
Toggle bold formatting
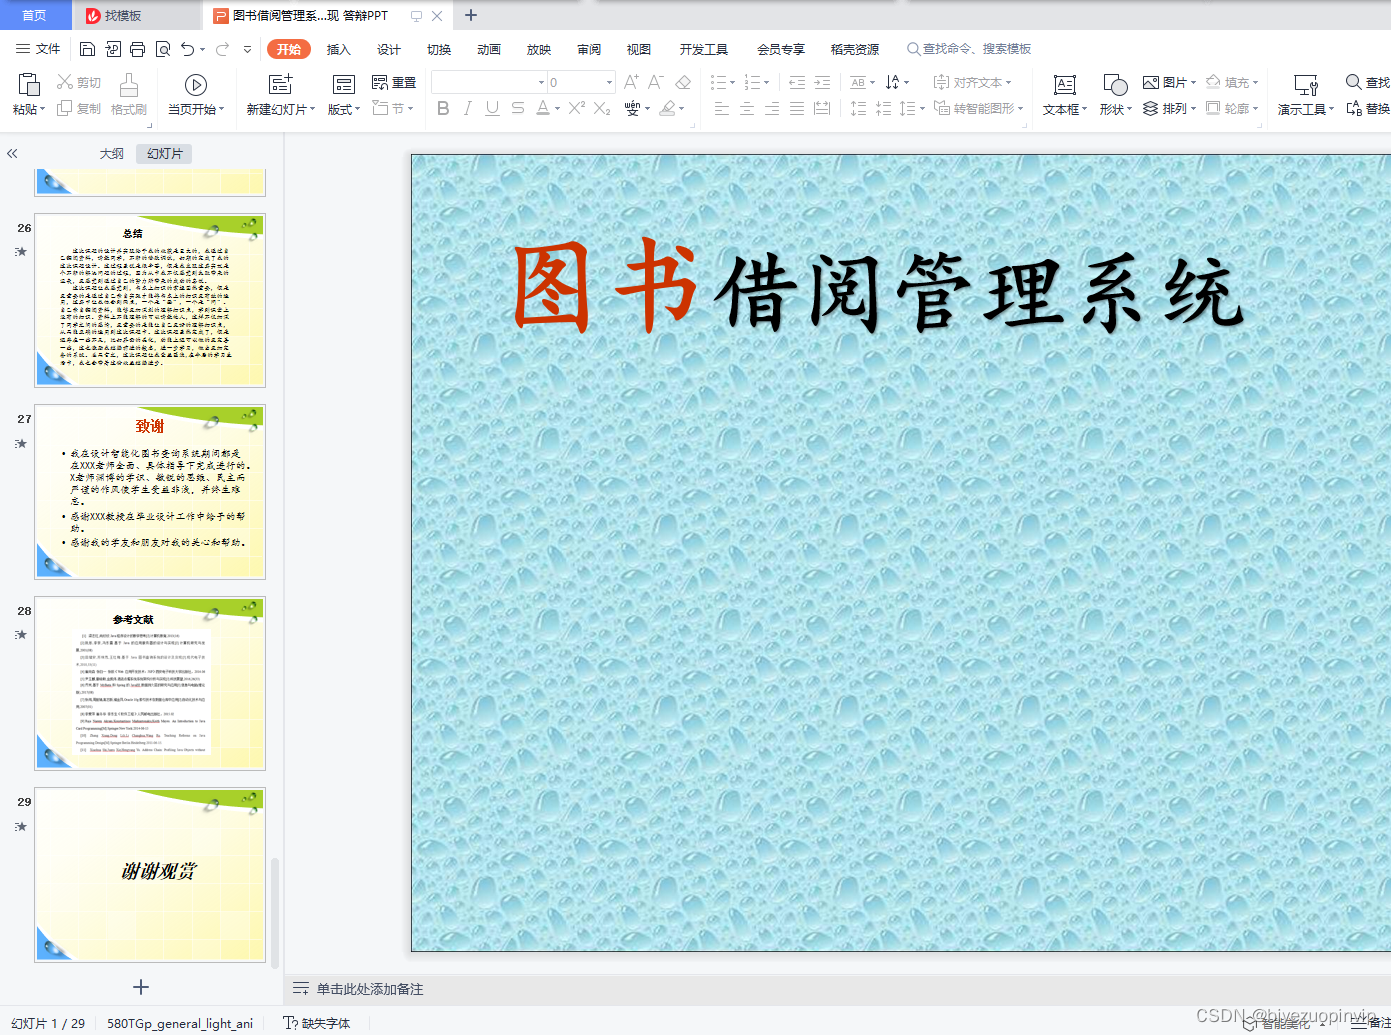[443, 109]
